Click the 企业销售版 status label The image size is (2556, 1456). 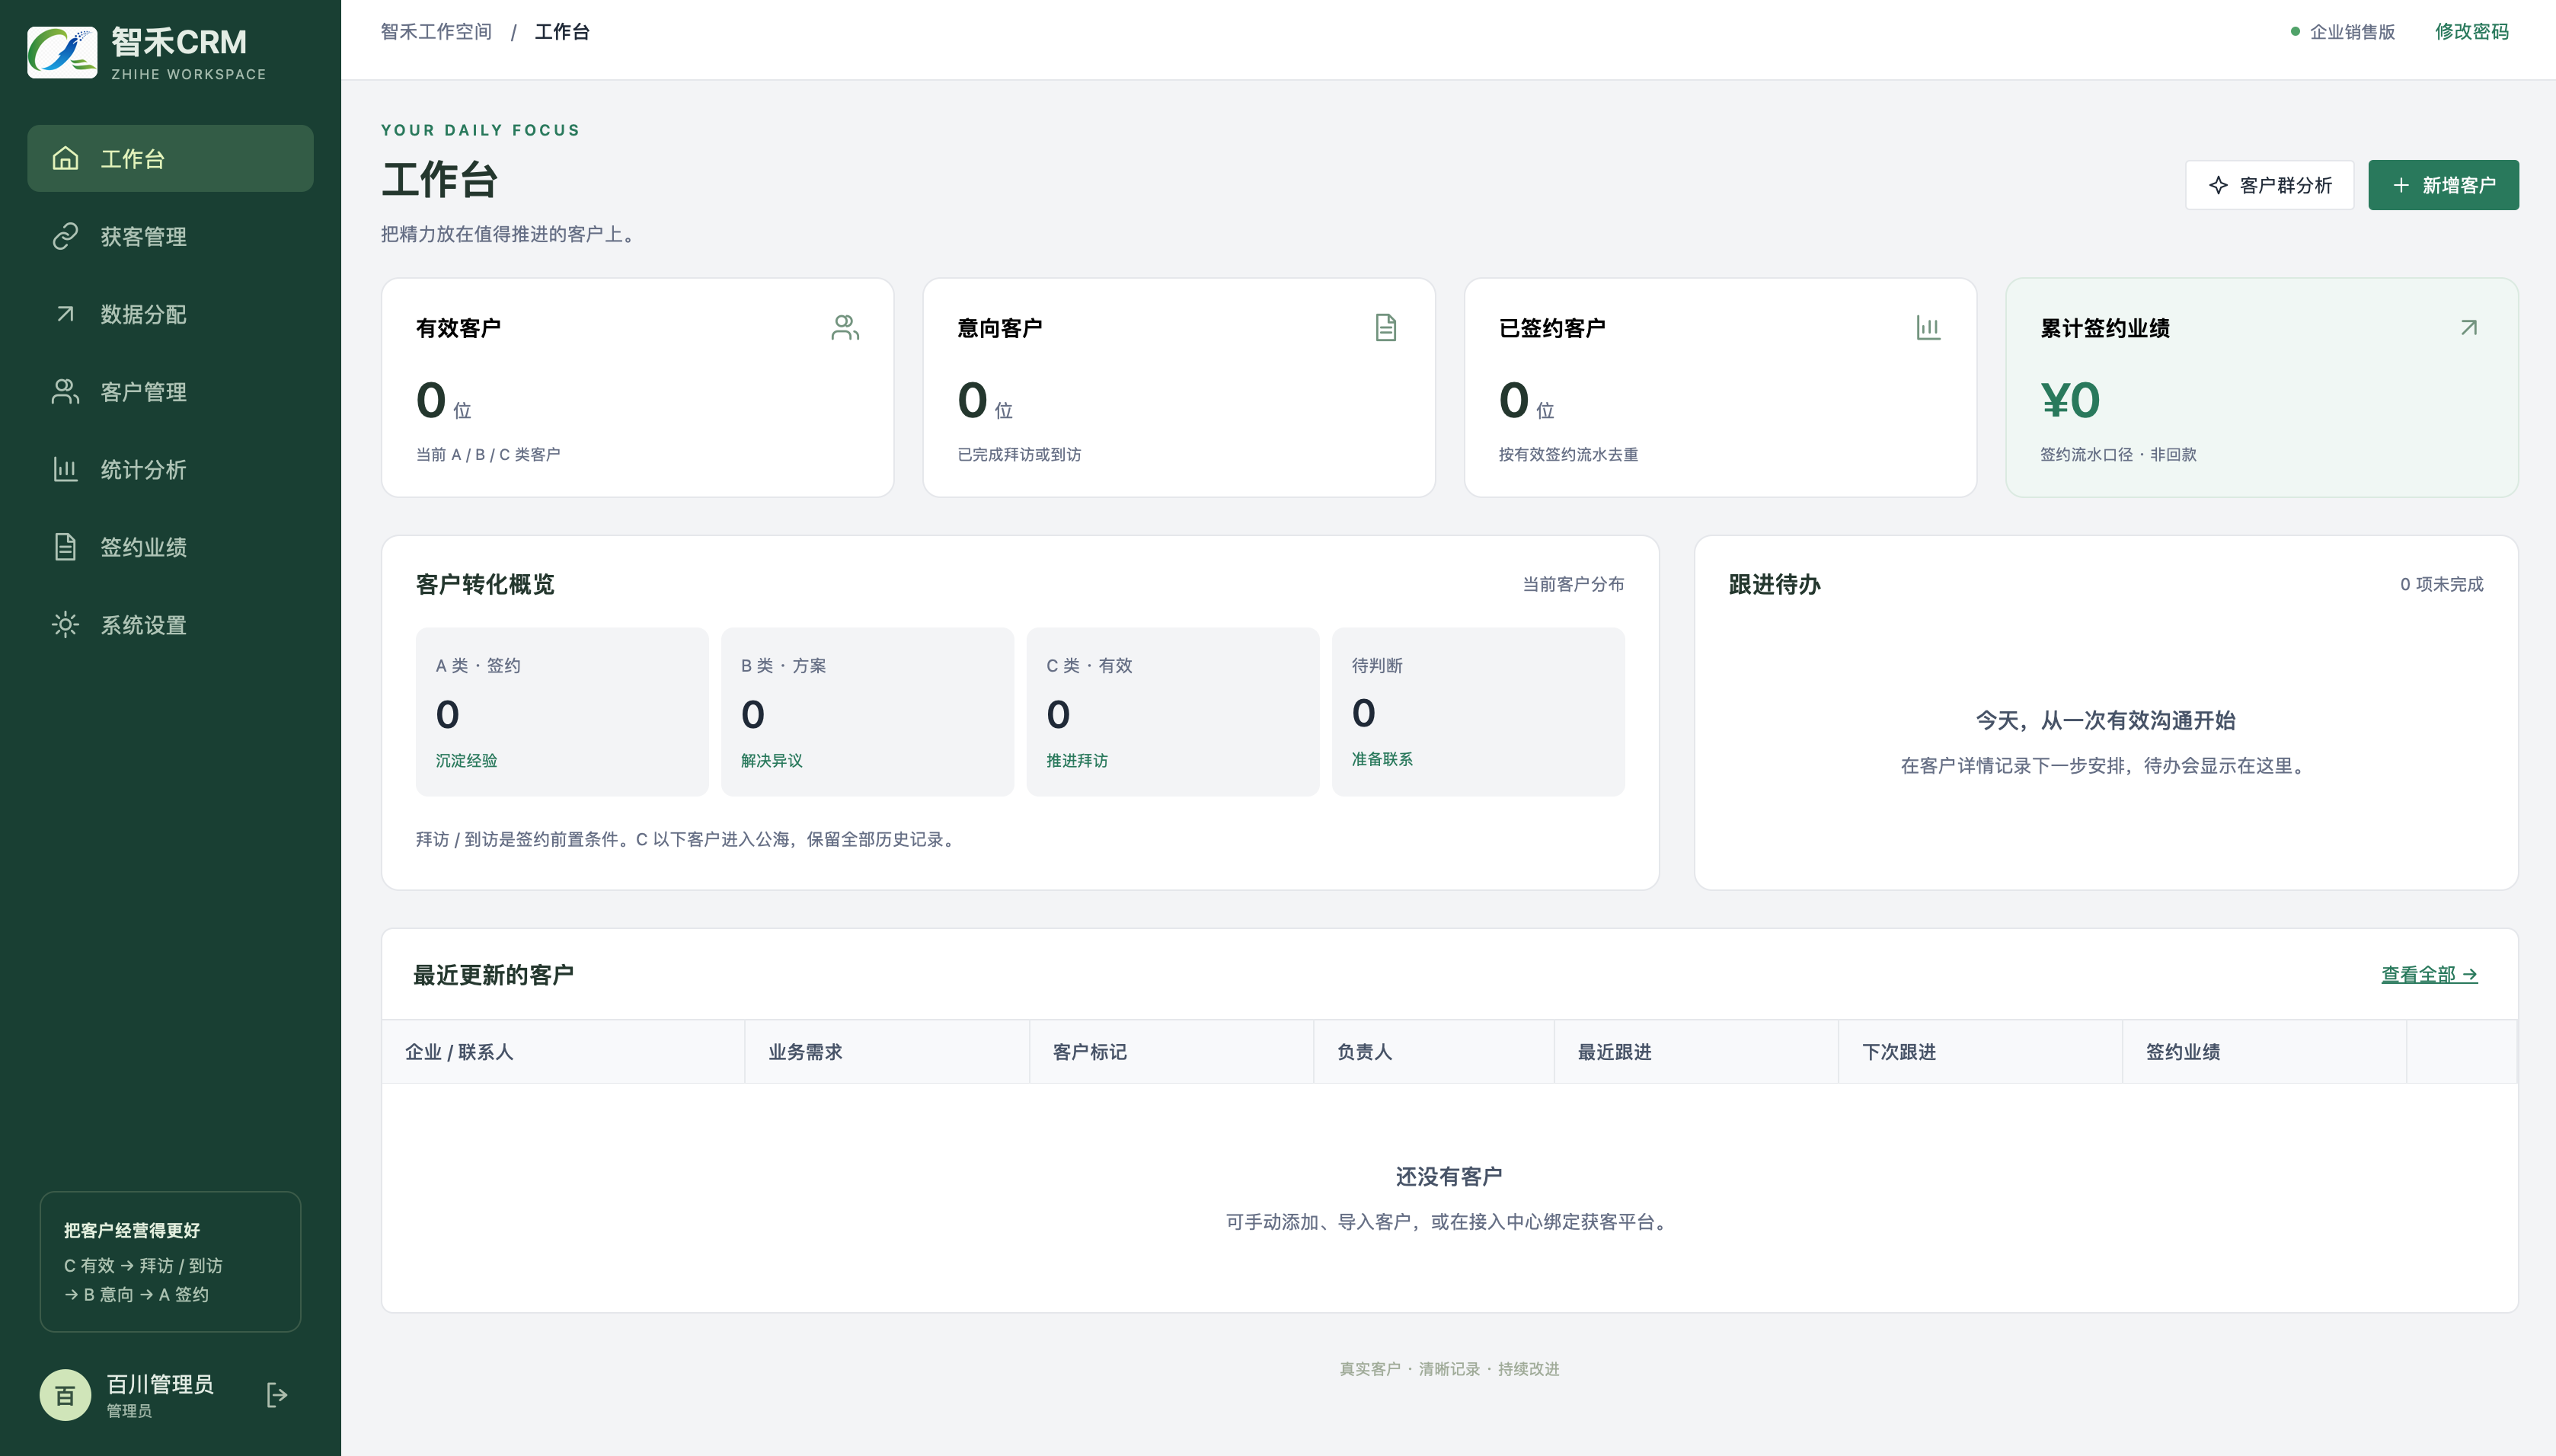(x=2343, y=32)
